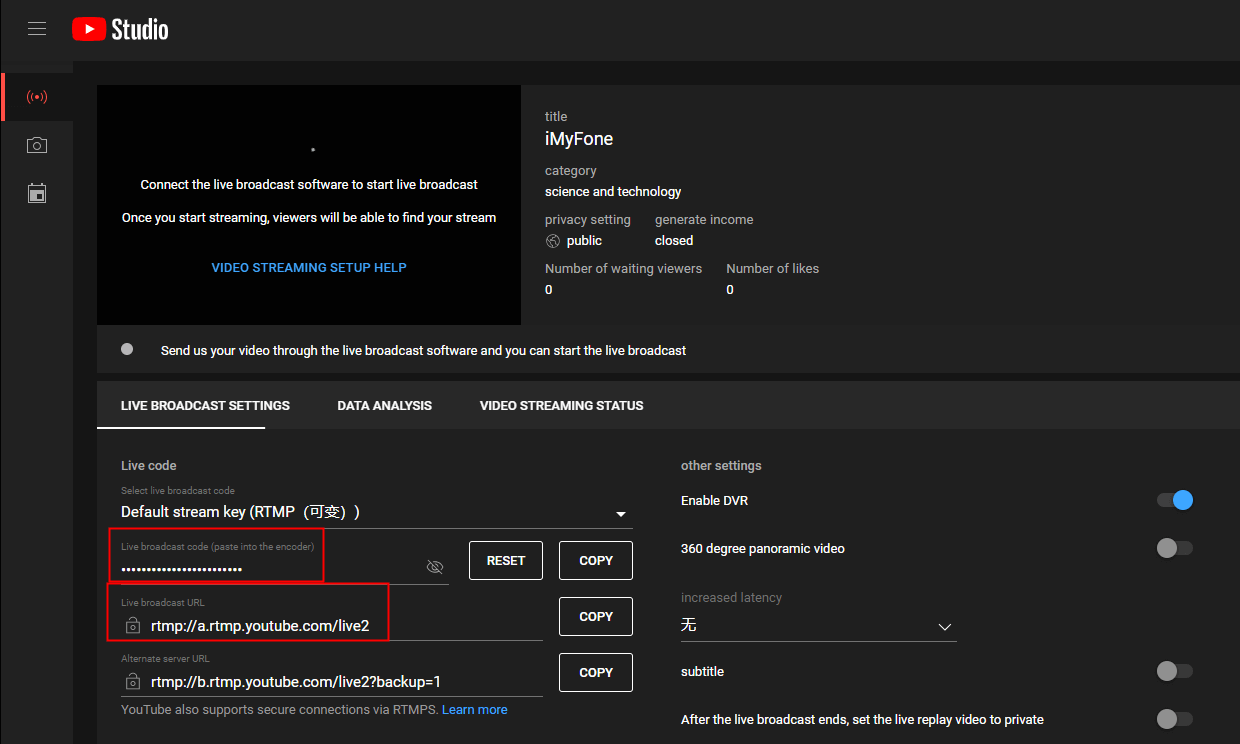Copy the live broadcast code
The image size is (1240, 744).
[596, 561]
